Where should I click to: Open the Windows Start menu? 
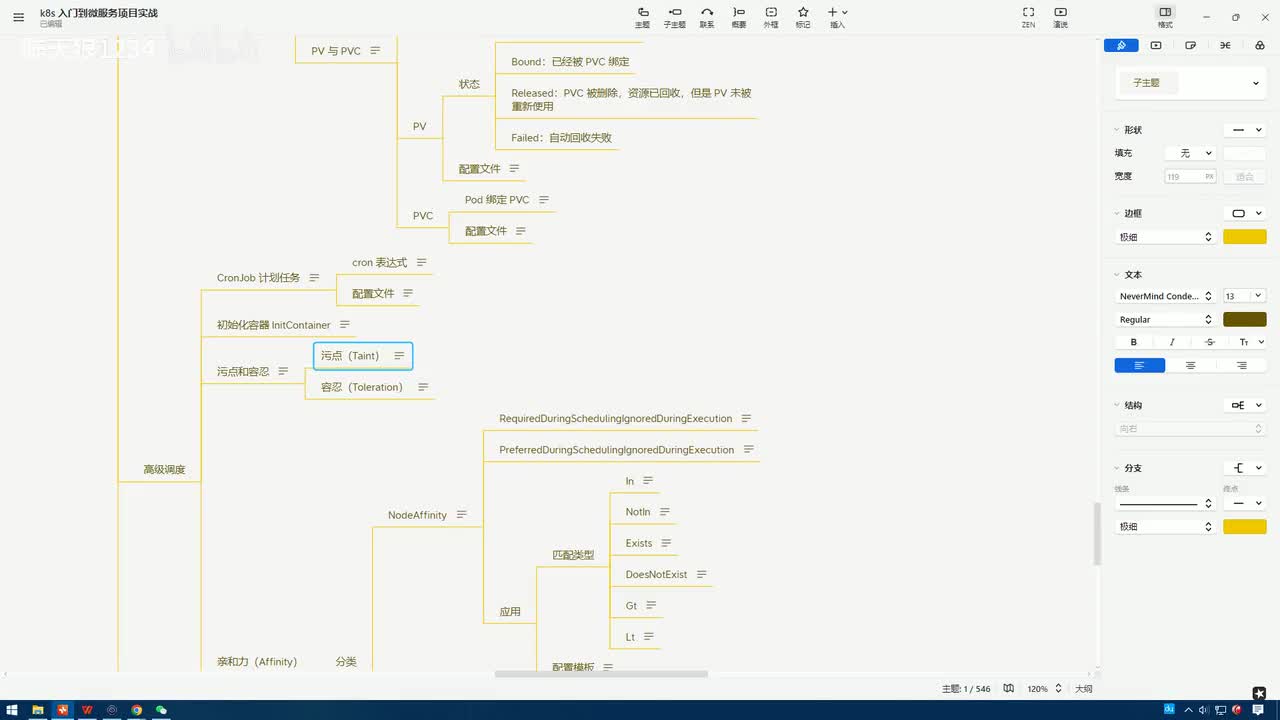pos(12,710)
